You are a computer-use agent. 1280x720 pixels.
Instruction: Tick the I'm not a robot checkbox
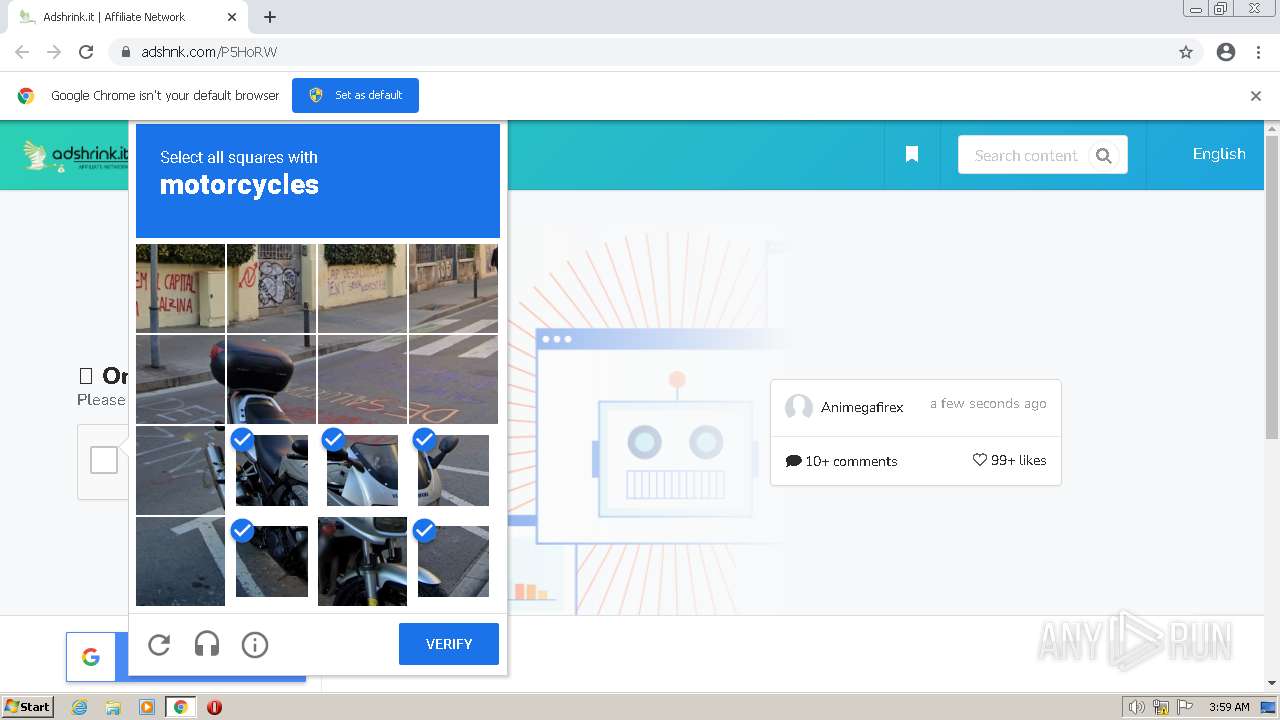tap(104, 460)
